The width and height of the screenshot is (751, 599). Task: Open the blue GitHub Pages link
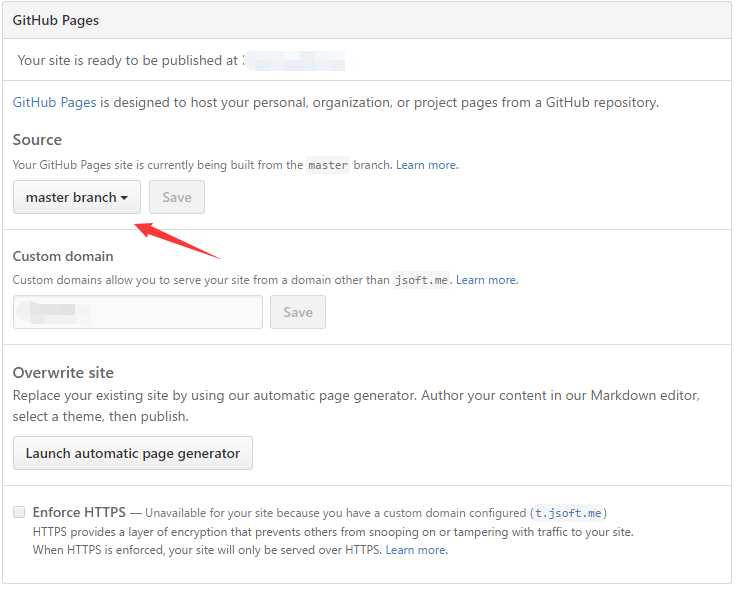[54, 102]
